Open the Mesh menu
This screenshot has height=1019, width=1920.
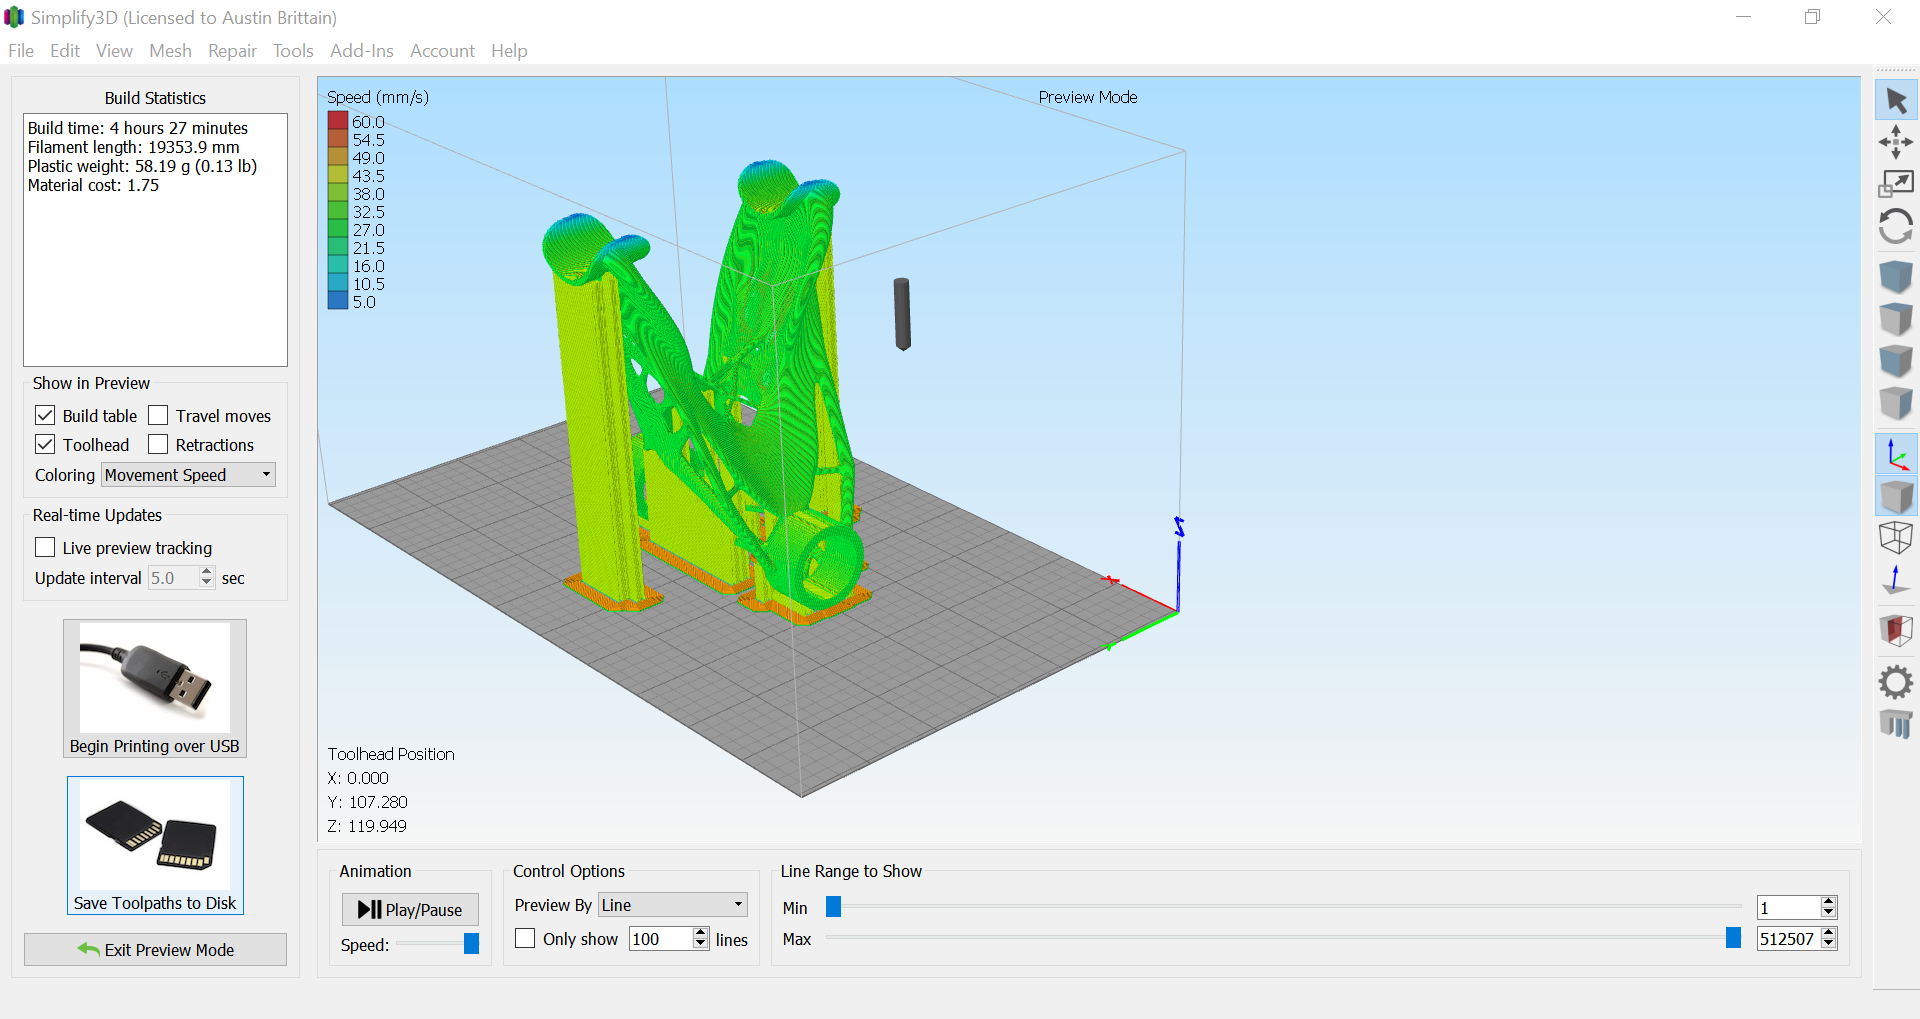(x=170, y=51)
